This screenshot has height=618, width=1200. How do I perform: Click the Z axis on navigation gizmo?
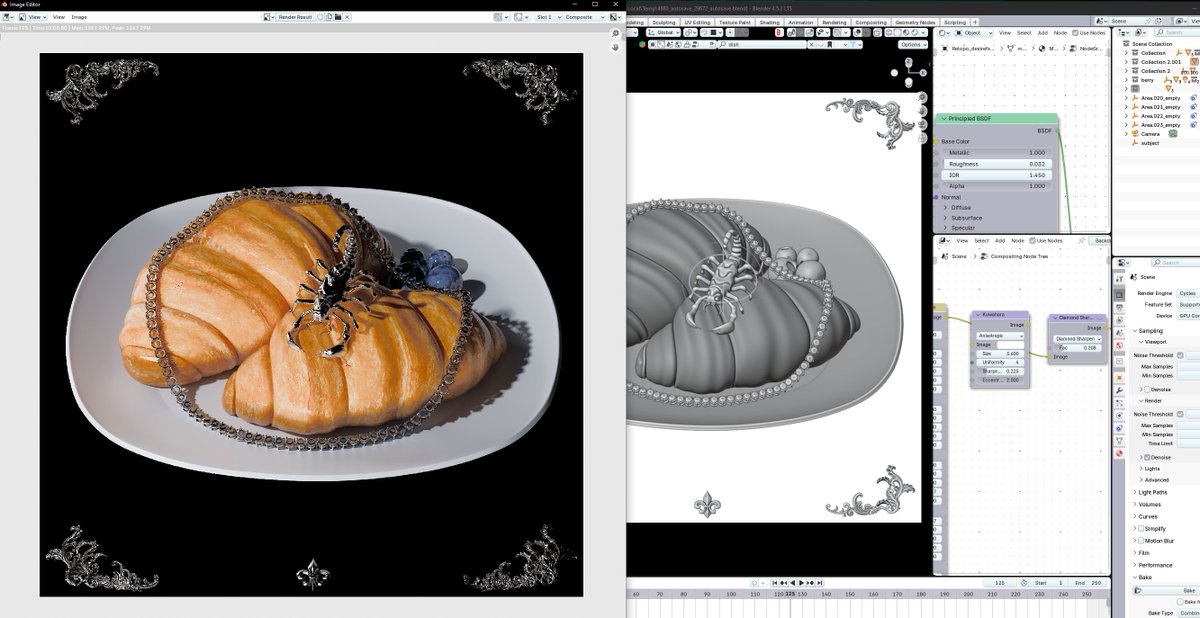[908, 59]
